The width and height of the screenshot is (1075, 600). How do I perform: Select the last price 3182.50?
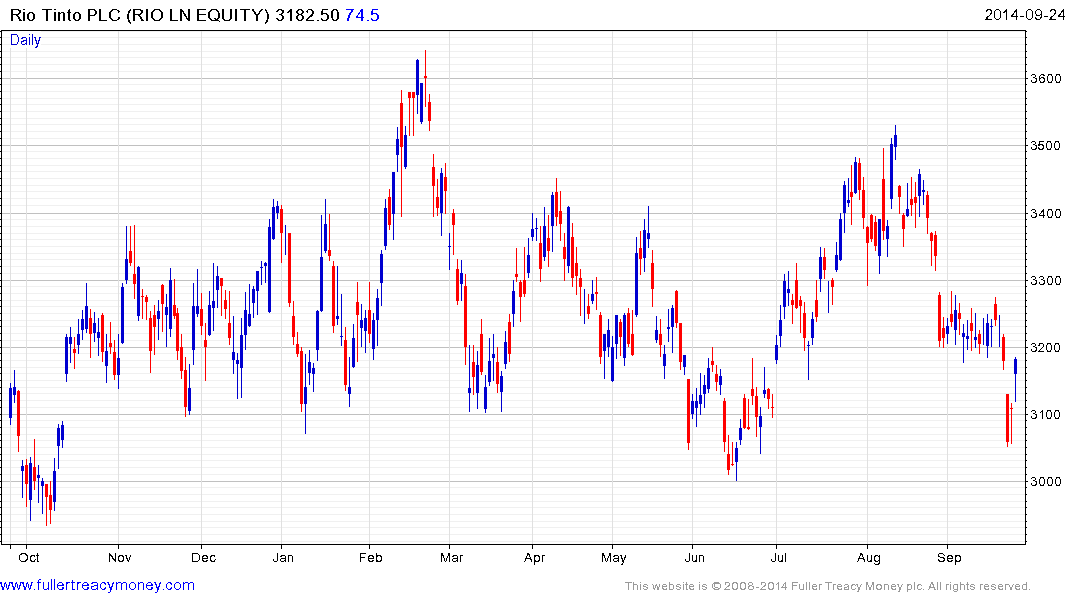(307, 15)
